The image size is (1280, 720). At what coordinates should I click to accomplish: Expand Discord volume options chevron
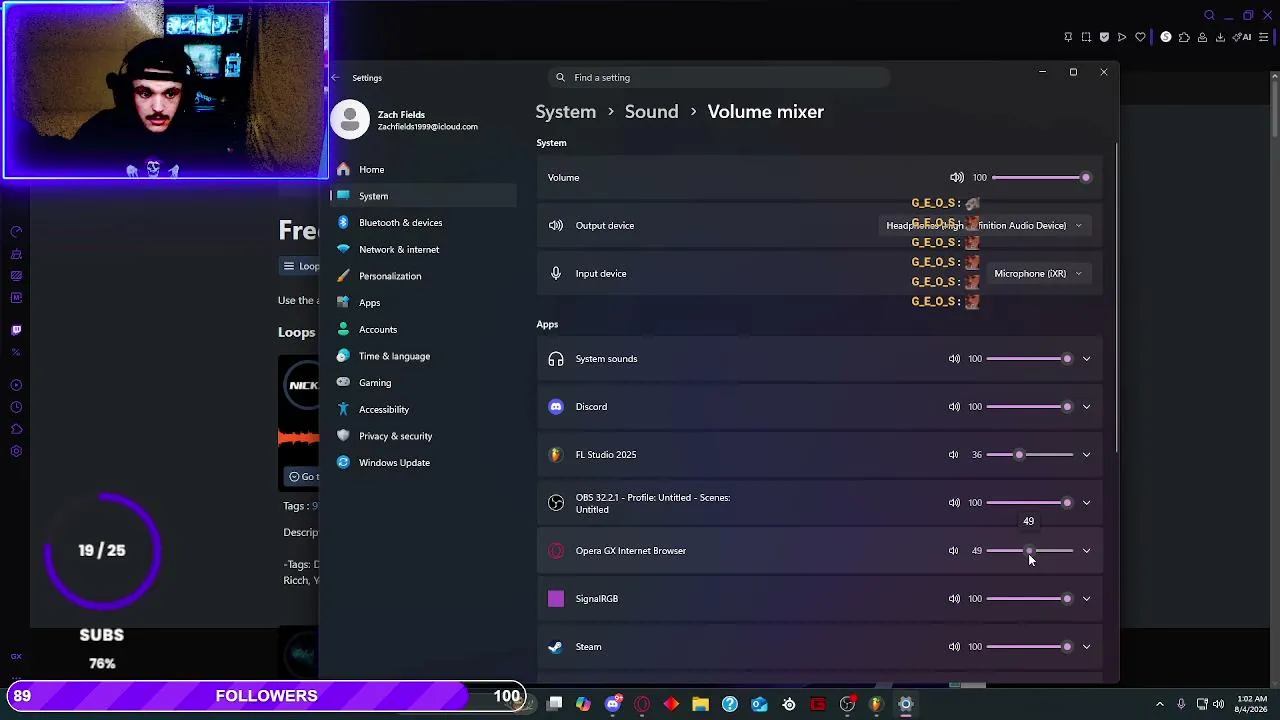coord(1086,407)
